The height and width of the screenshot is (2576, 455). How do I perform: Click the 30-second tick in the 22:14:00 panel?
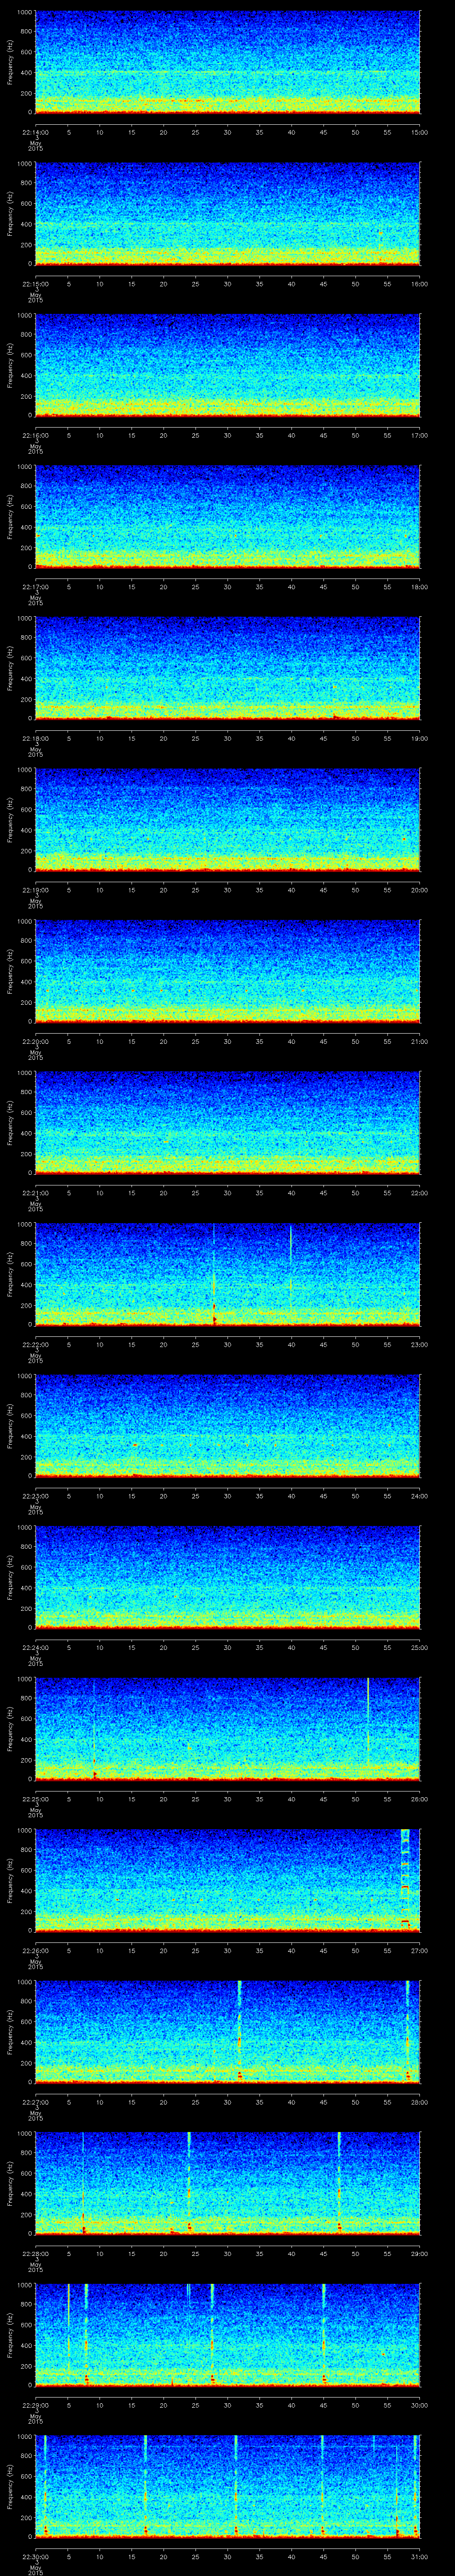tap(227, 131)
